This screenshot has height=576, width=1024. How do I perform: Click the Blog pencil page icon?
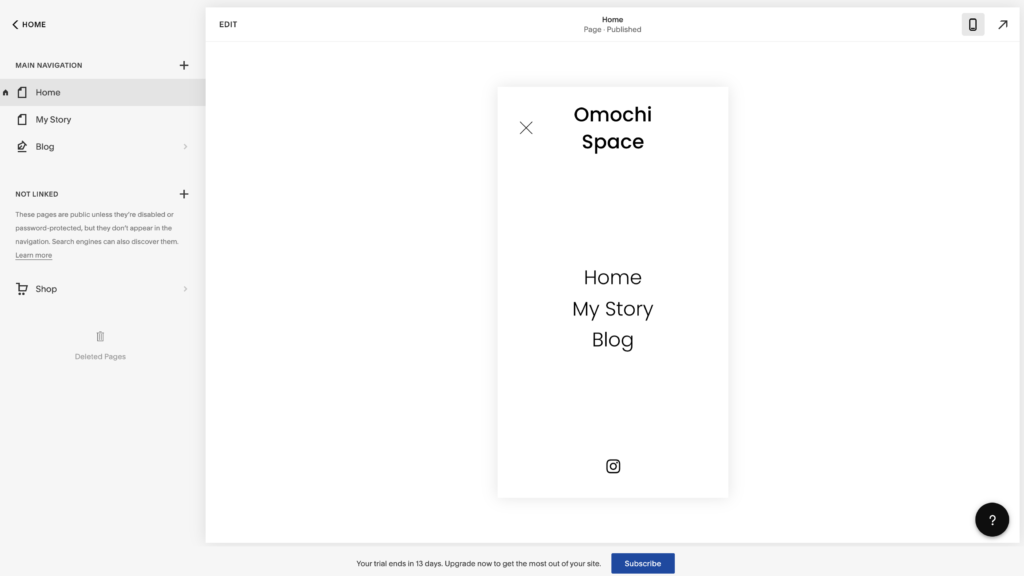click(x=22, y=146)
